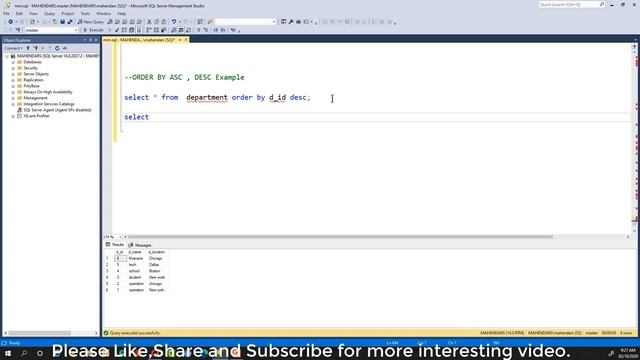Click the Comment out selected lines icon
640x360 pixels.
198,30
